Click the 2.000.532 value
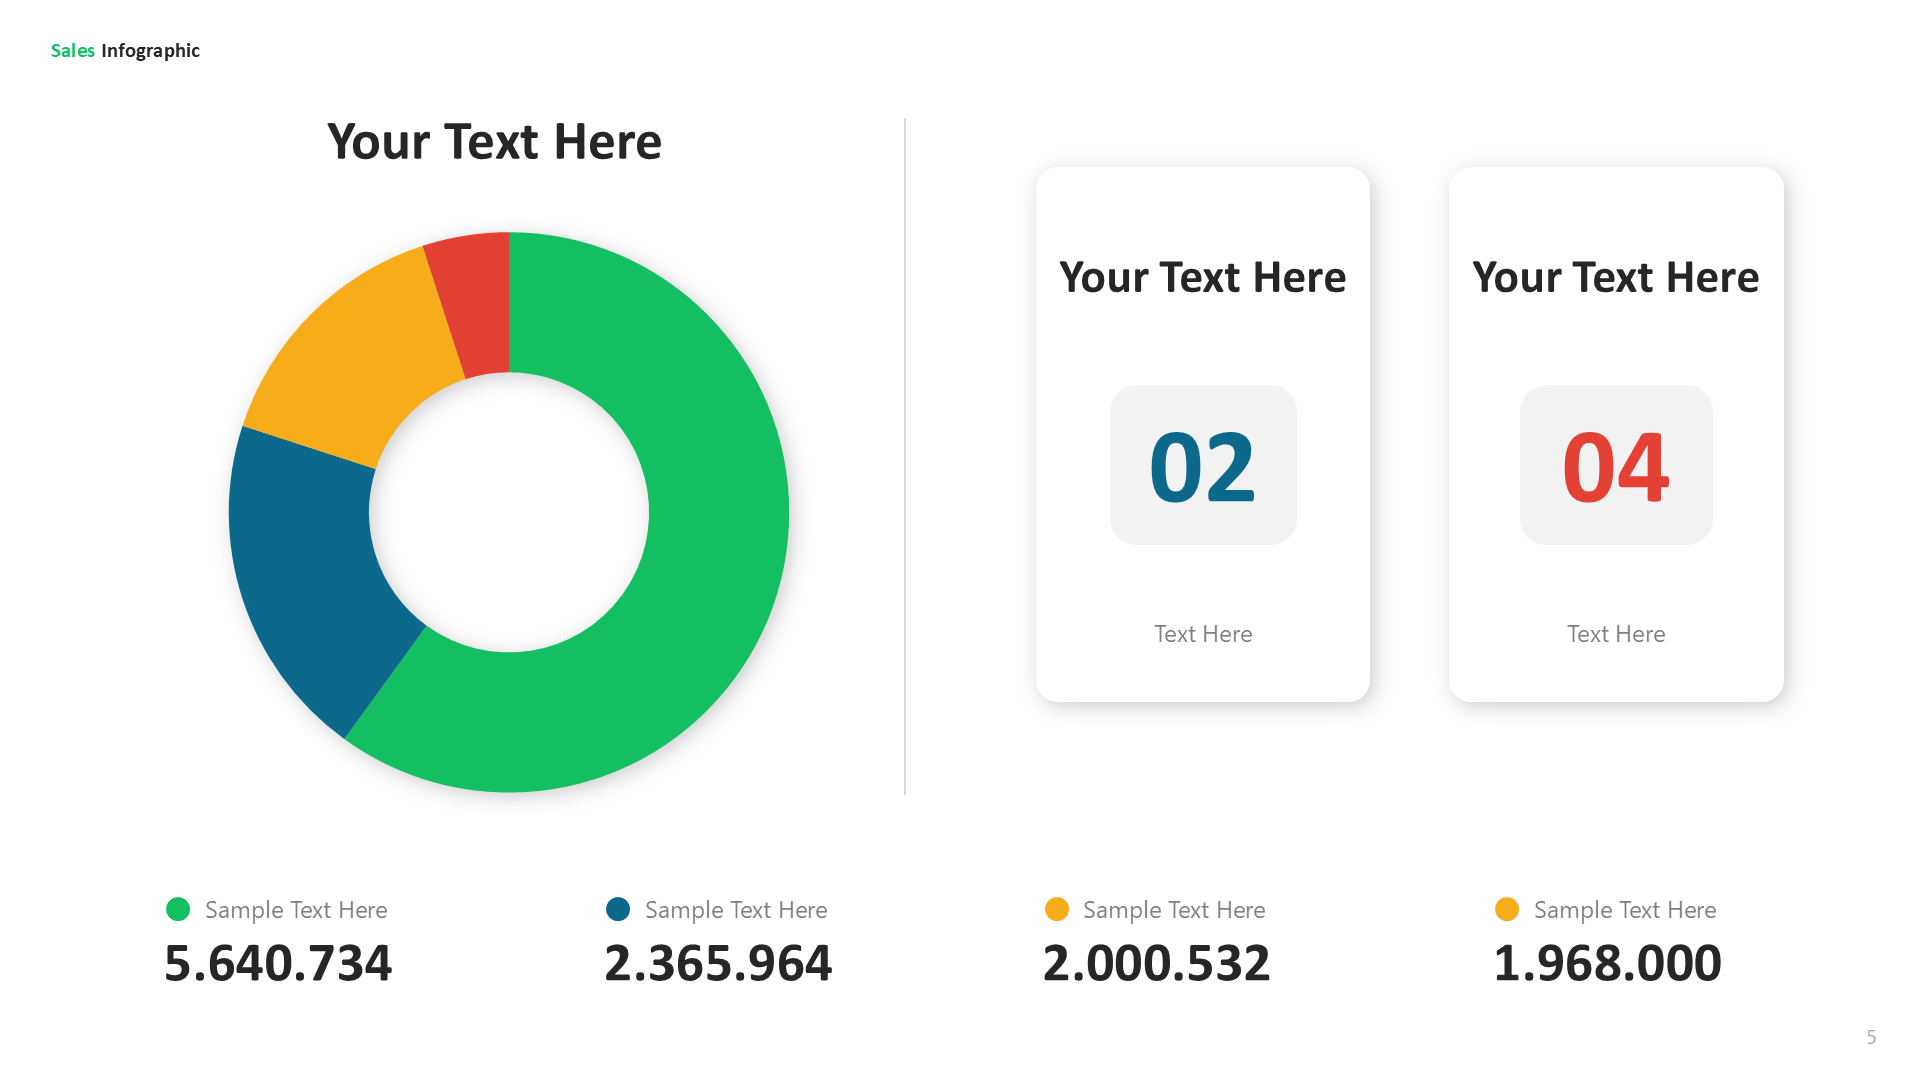Screen dimensions: 1920x1080 (1156, 963)
